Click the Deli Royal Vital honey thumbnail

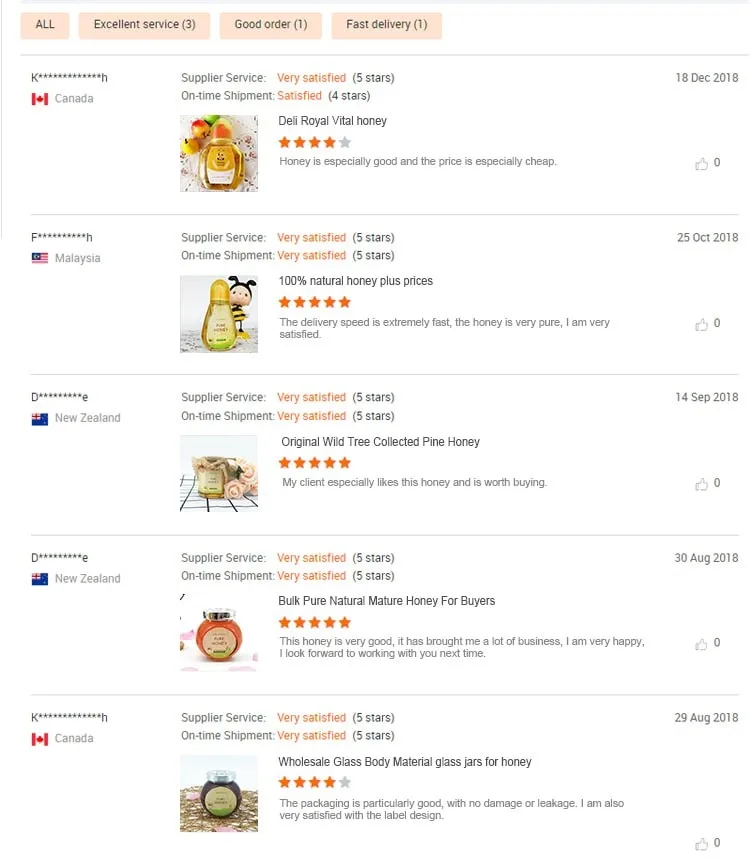click(x=219, y=153)
